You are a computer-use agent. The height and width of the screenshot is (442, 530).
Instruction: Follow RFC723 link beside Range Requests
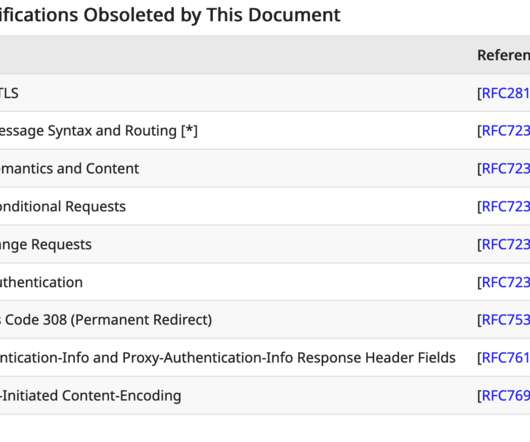click(506, 244)
